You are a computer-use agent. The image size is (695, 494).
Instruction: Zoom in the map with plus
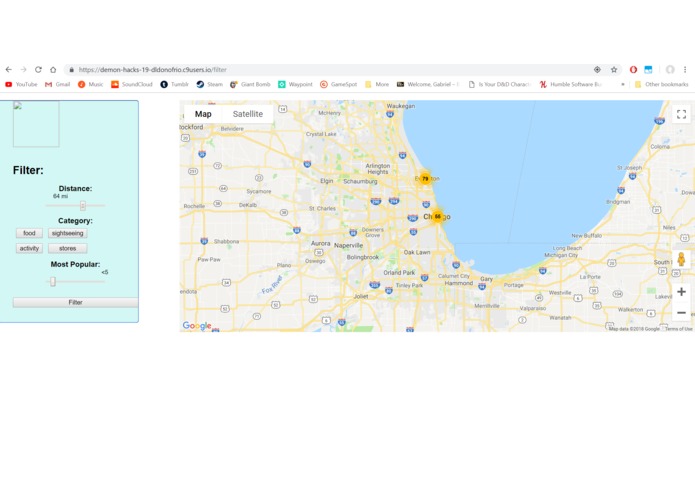(x=681, y=292)
